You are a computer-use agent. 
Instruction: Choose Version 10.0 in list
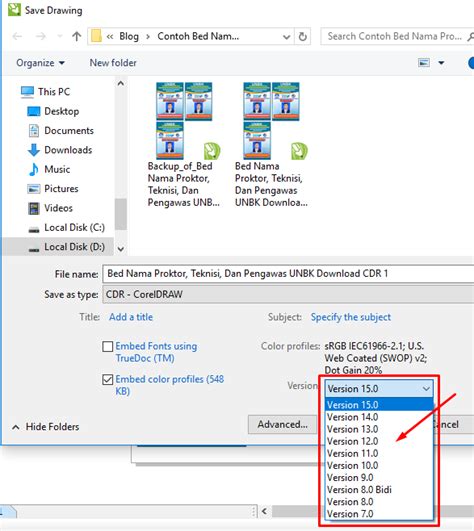point(379,466)
